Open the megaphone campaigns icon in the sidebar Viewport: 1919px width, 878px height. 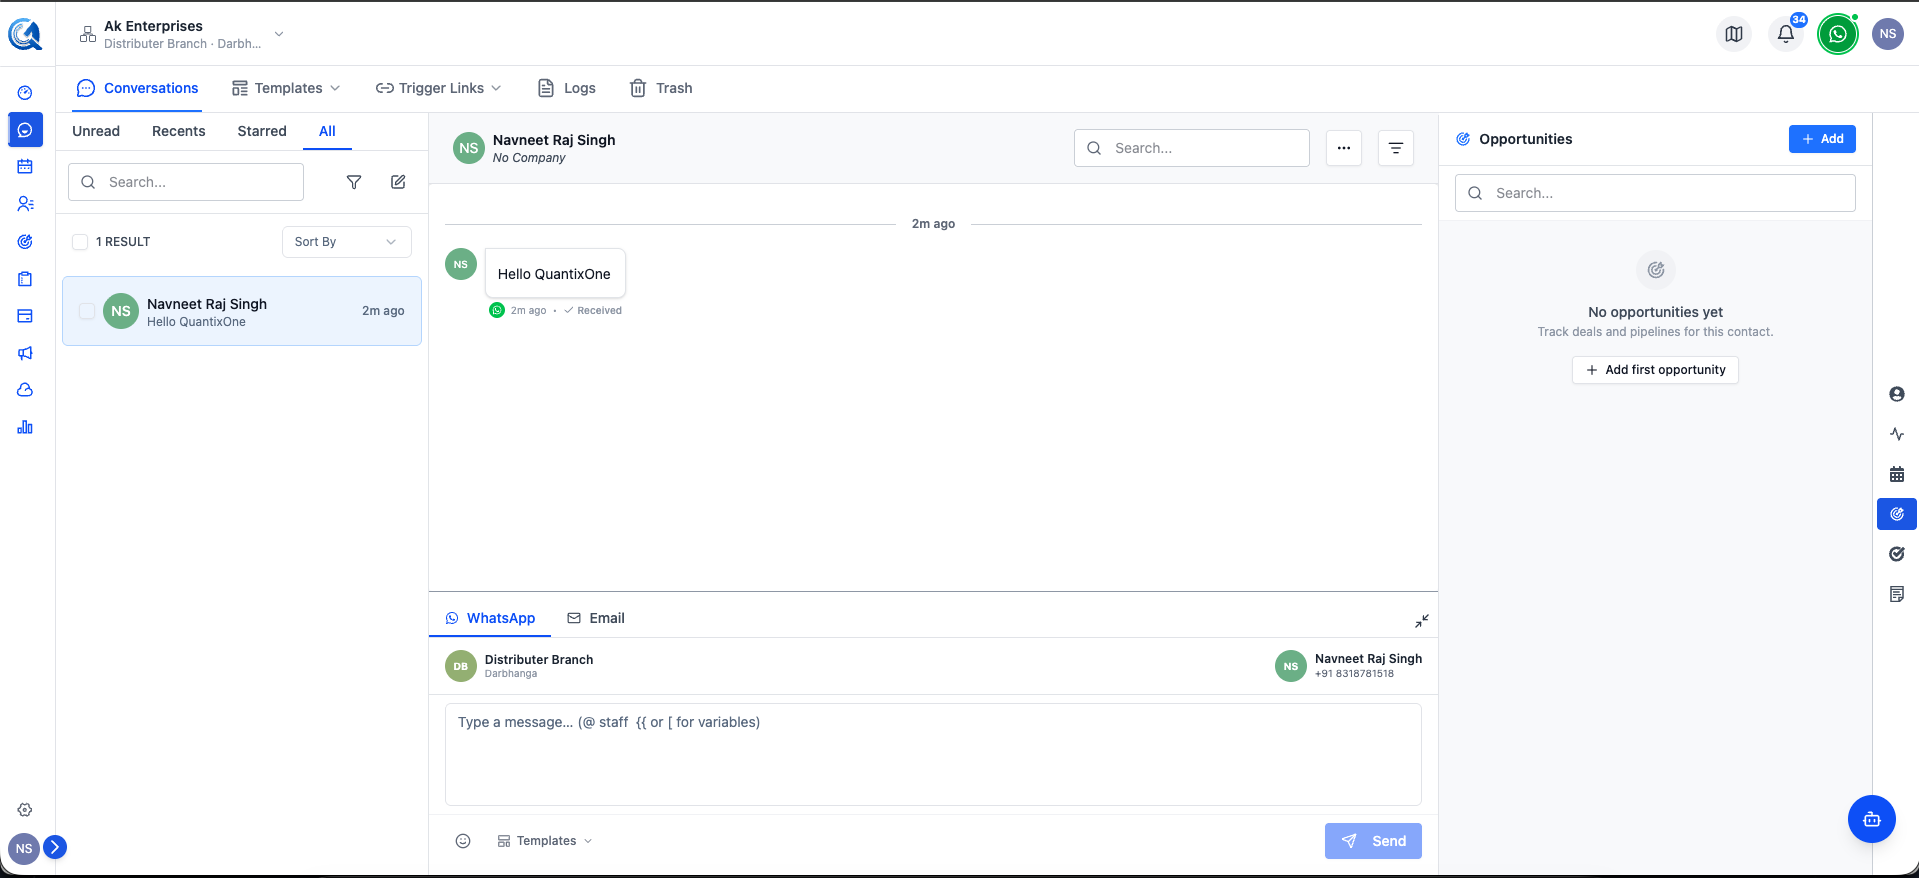pyautogui.click(x=25, y=353)
